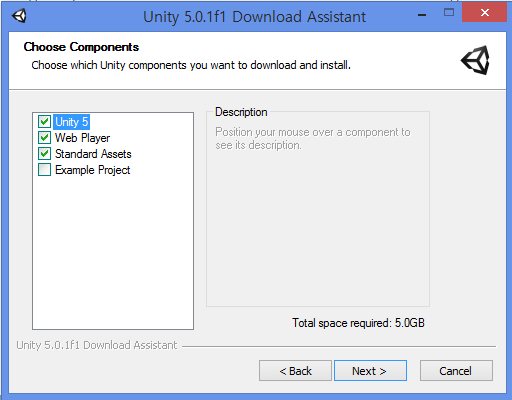Image resolution: width=512 pixels, height=400 pixels.
Task: Toggle the Web Player checkbox
Action: [x=44, y=138]
